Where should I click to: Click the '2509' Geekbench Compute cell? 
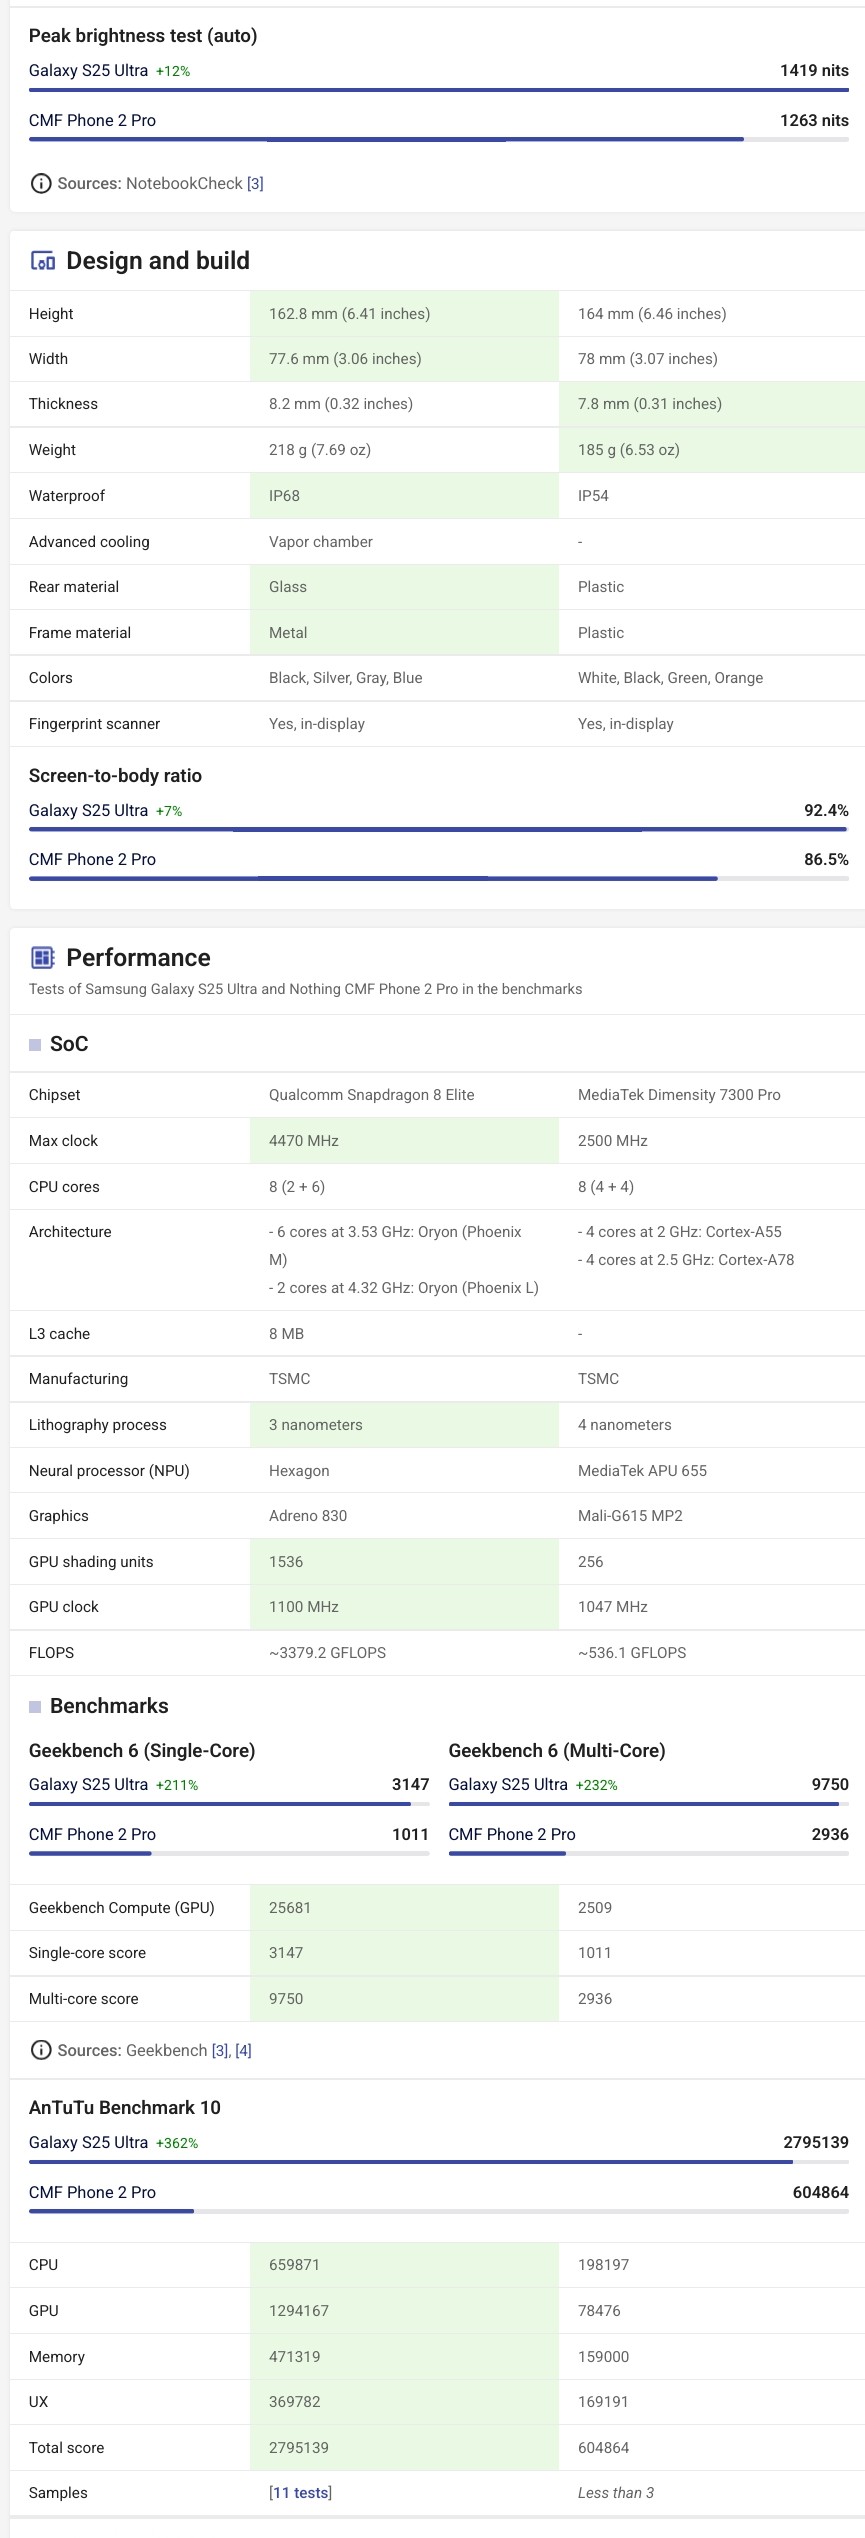712,1908
